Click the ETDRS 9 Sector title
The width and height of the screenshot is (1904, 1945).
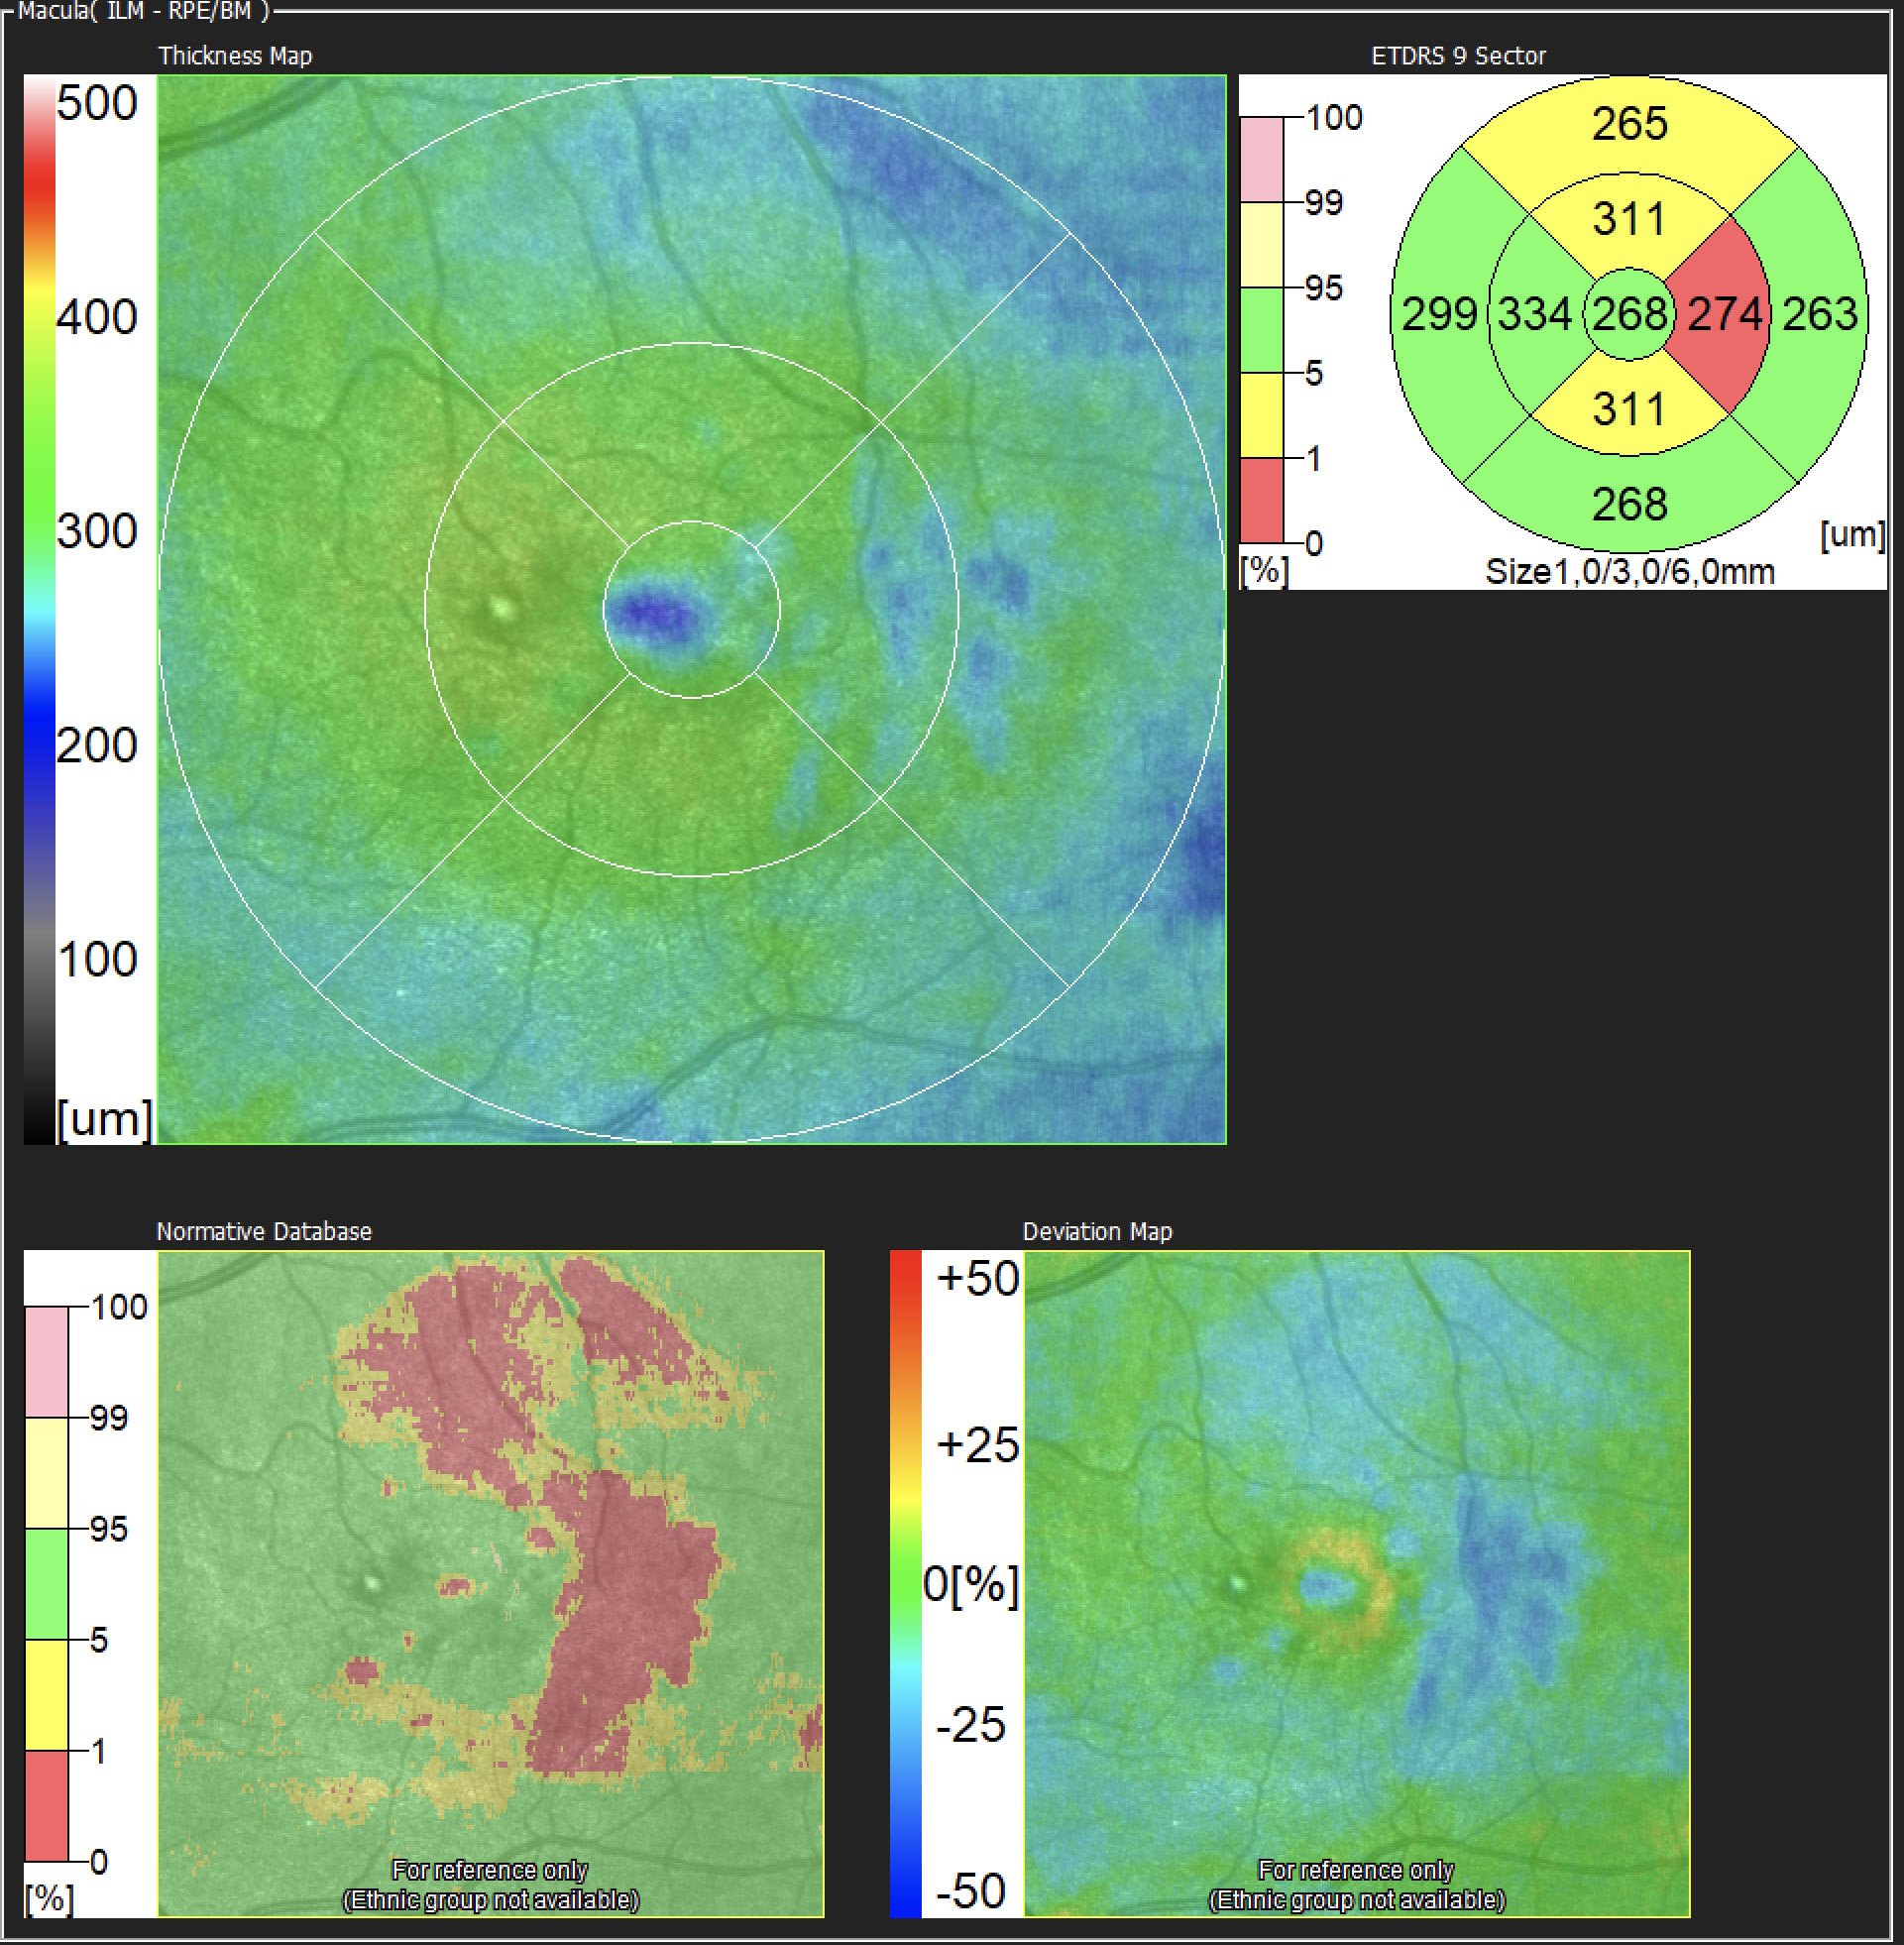1458,56
